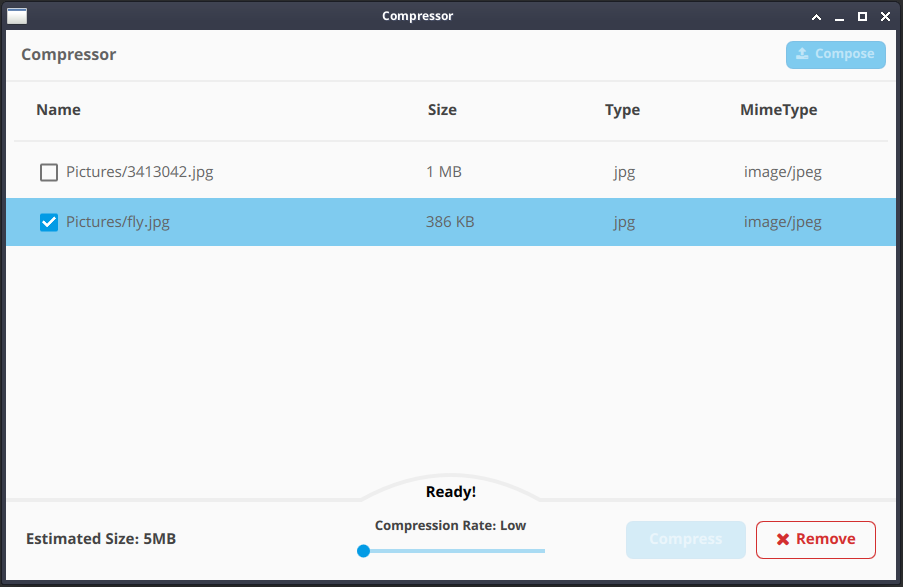903x587 pixels.
Task: Click the Compression Rate slider handle
Action: point(363,550)
